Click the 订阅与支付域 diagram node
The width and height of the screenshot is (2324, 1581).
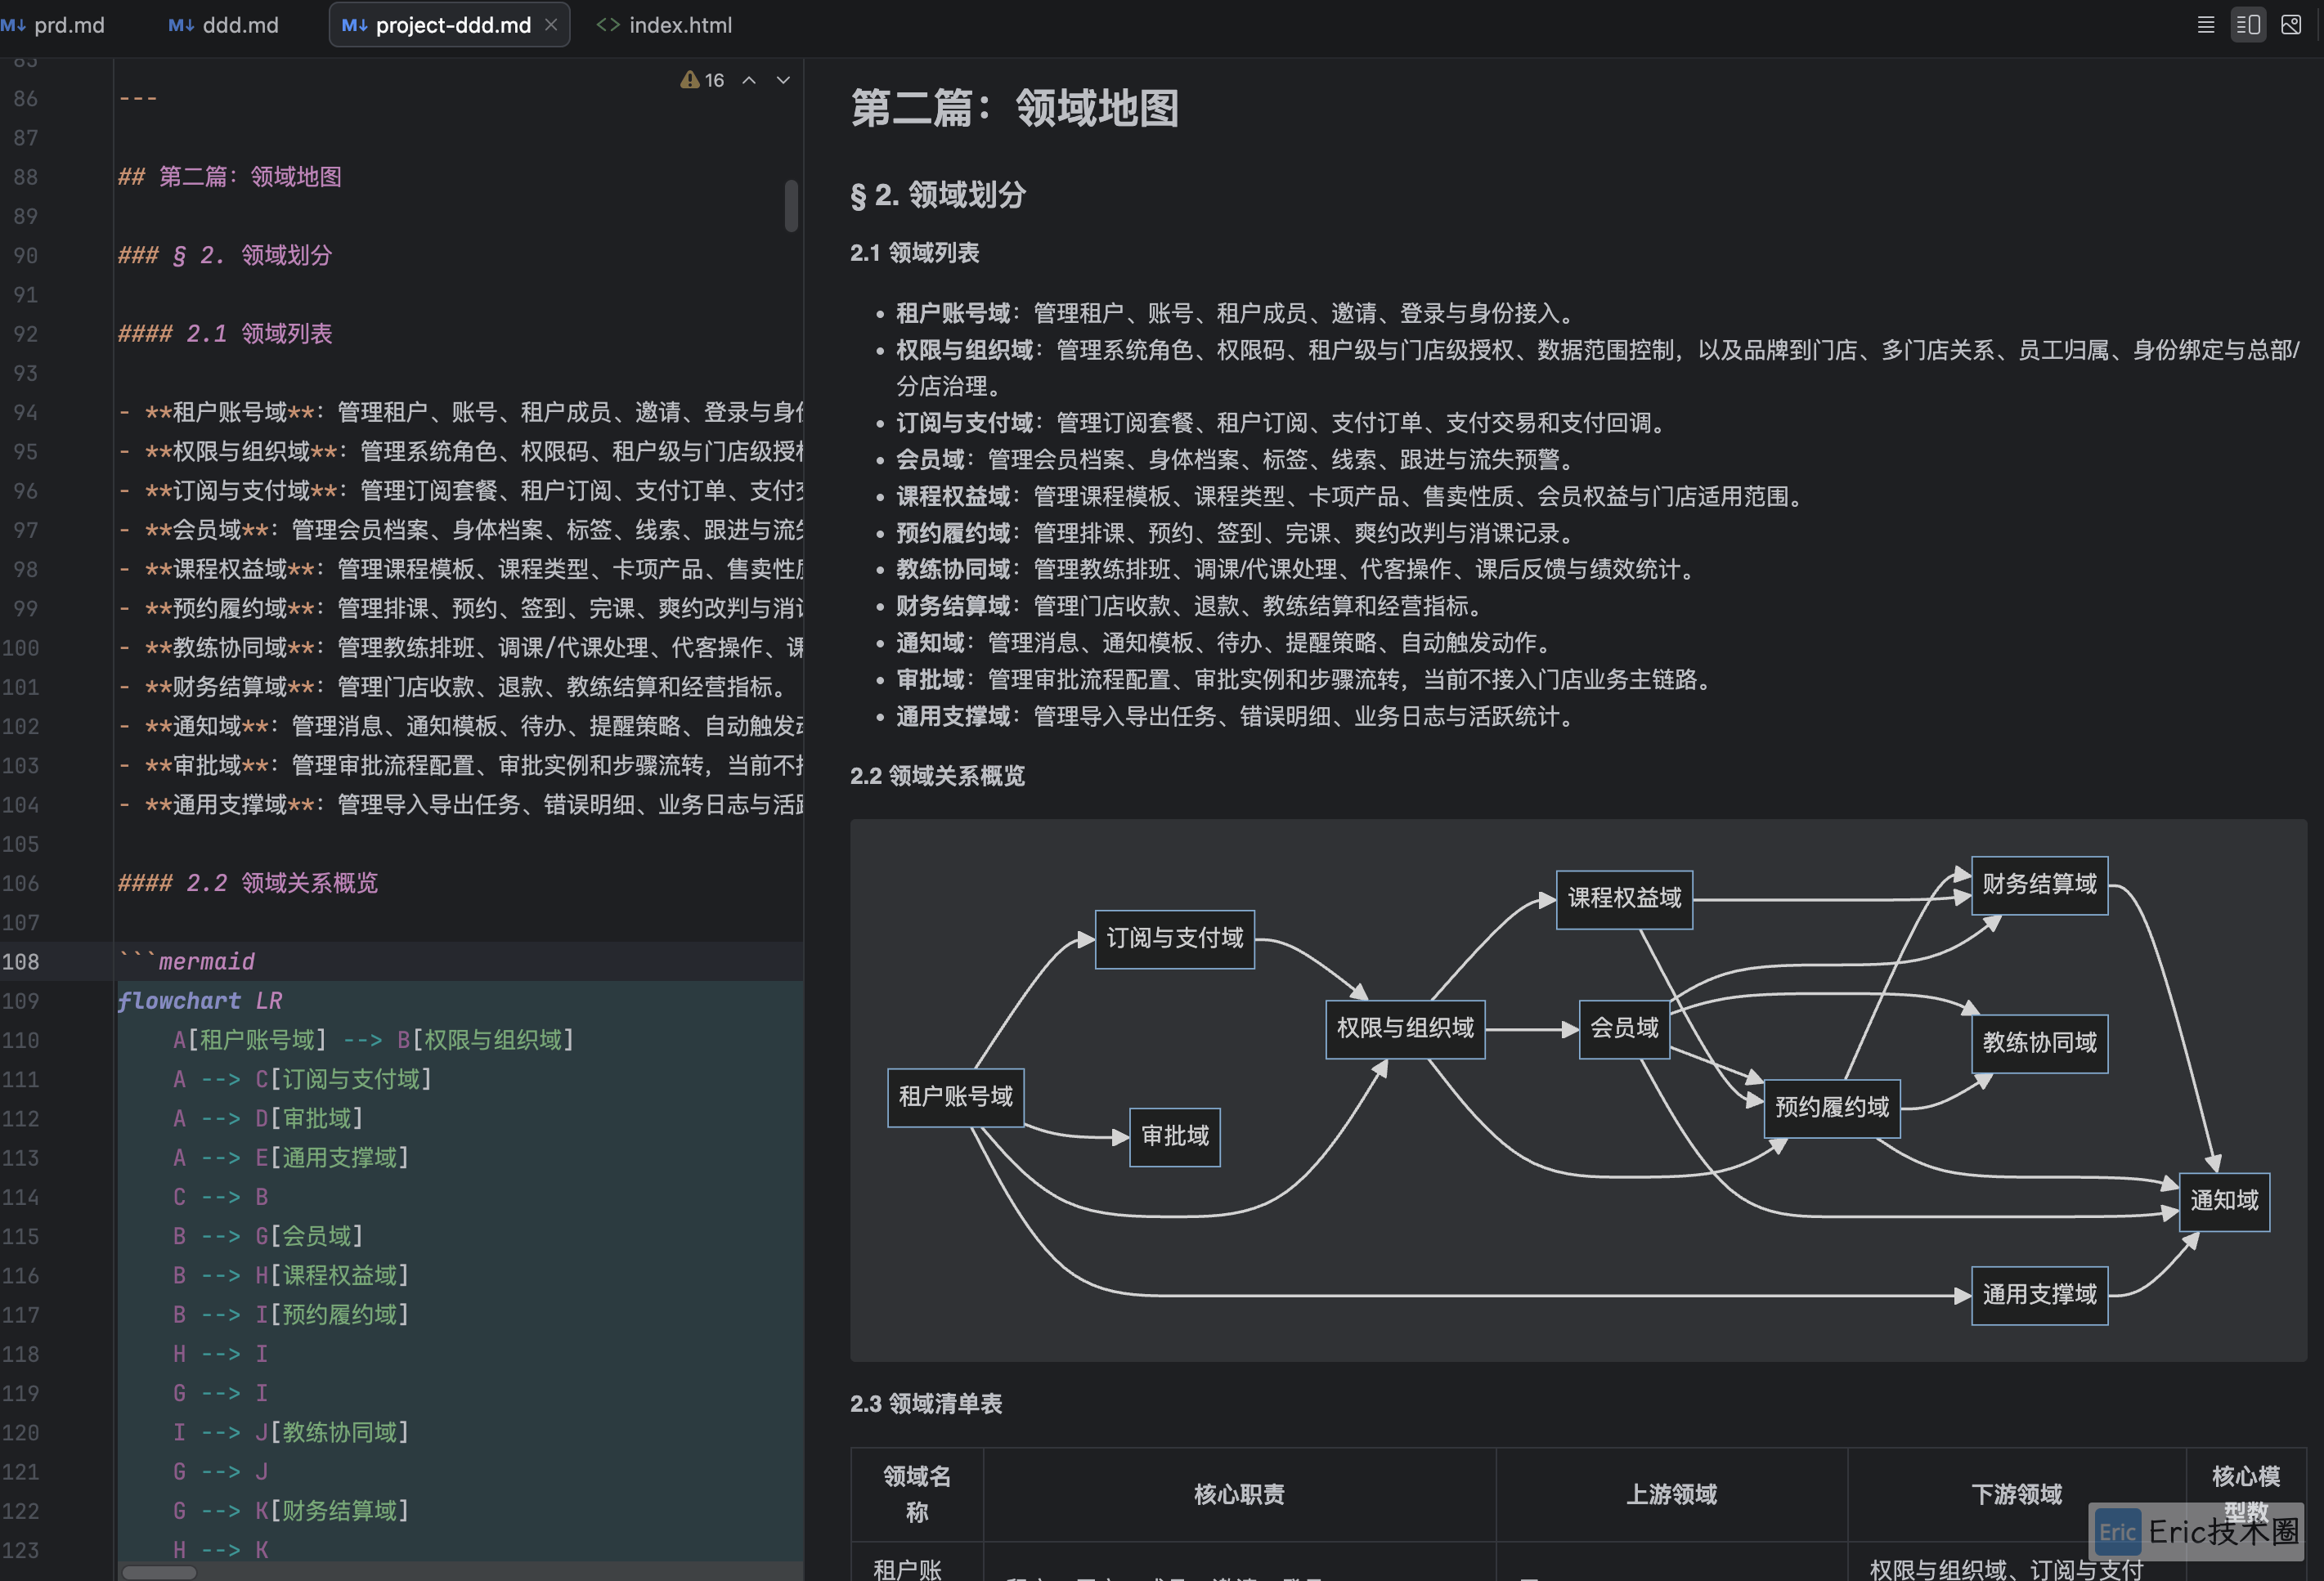[x=1175, y=938]
